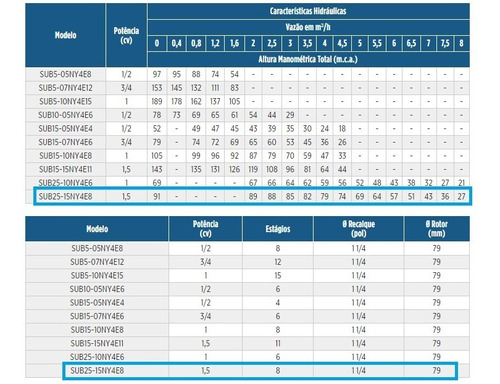Click the Altura Manométrica Total header

click(x=308, y=59)
